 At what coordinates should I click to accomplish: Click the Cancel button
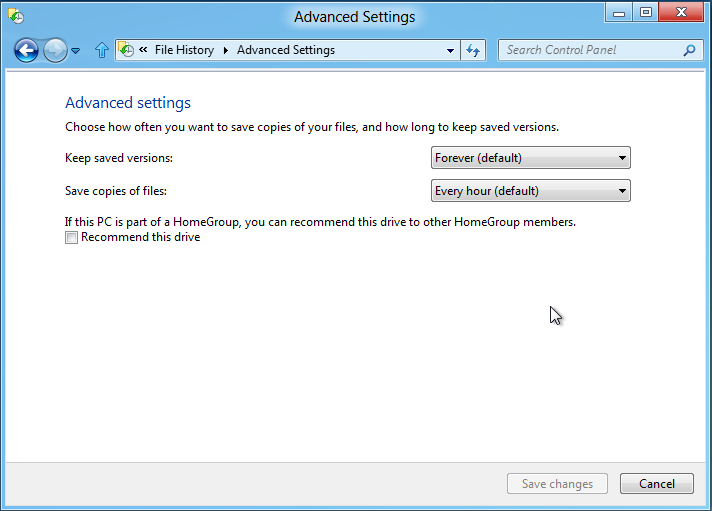pos(656,484)
